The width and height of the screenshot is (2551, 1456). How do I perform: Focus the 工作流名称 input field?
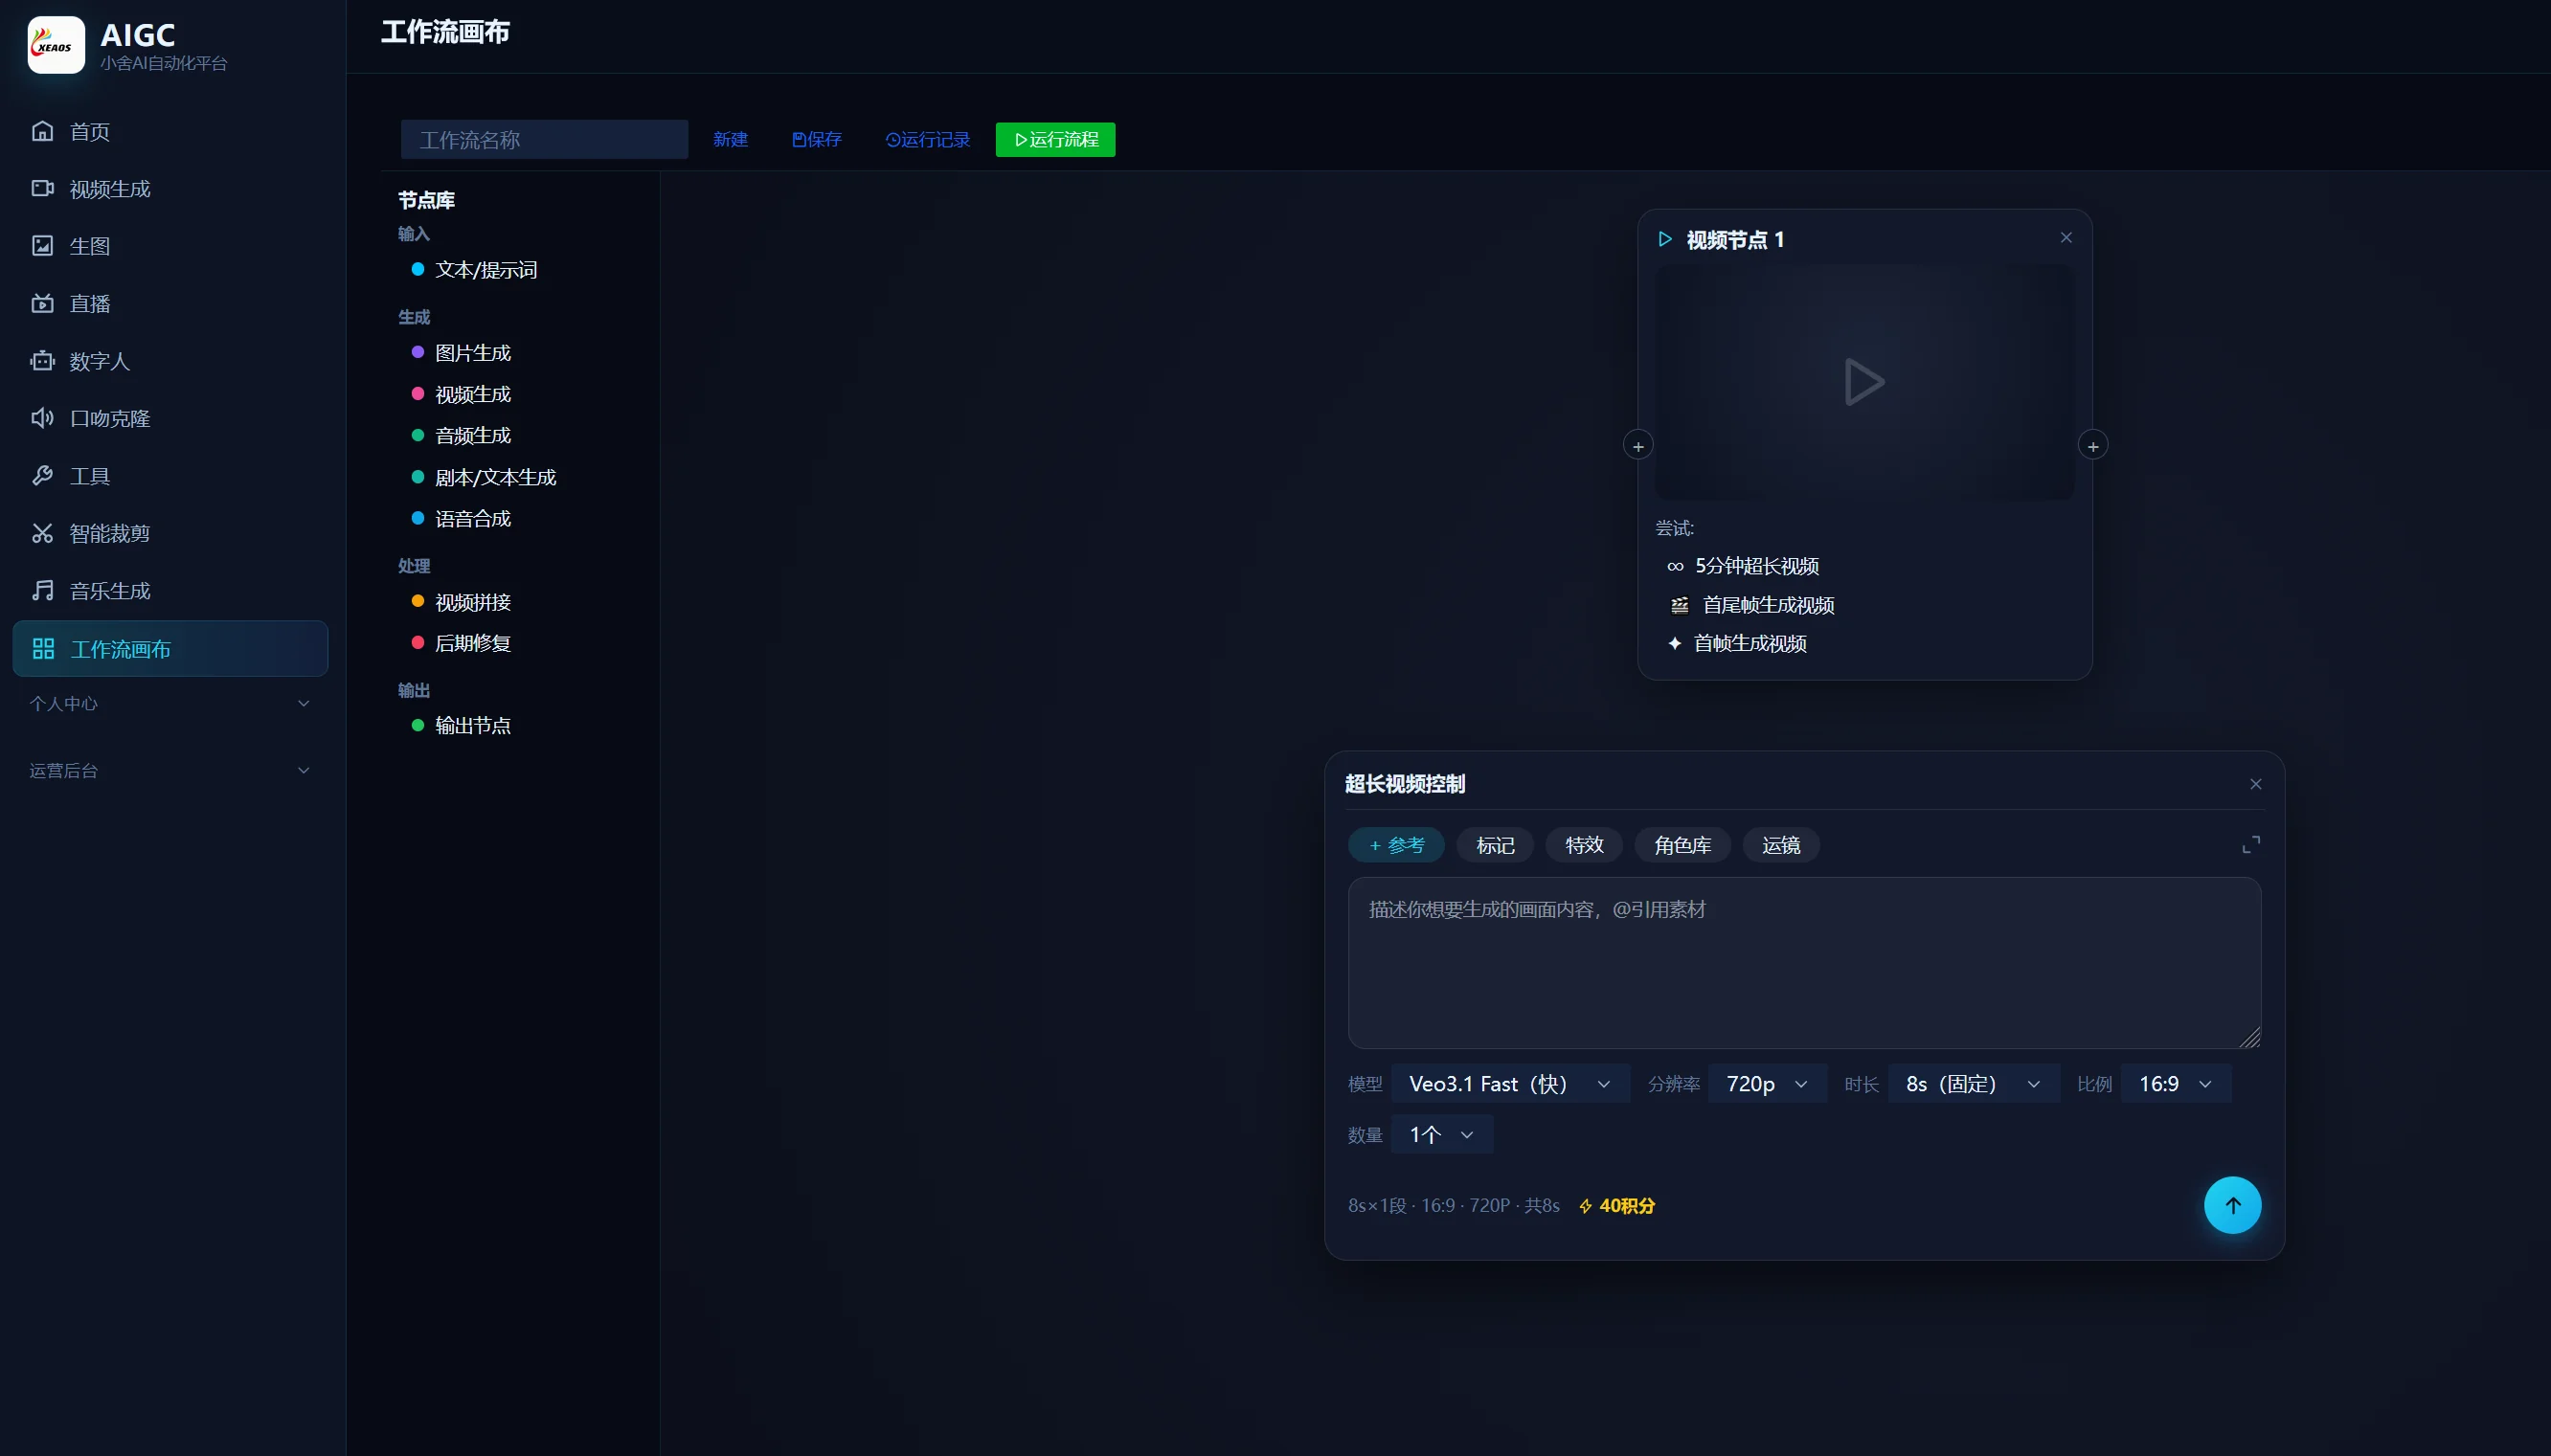click(x=544, y=140)
